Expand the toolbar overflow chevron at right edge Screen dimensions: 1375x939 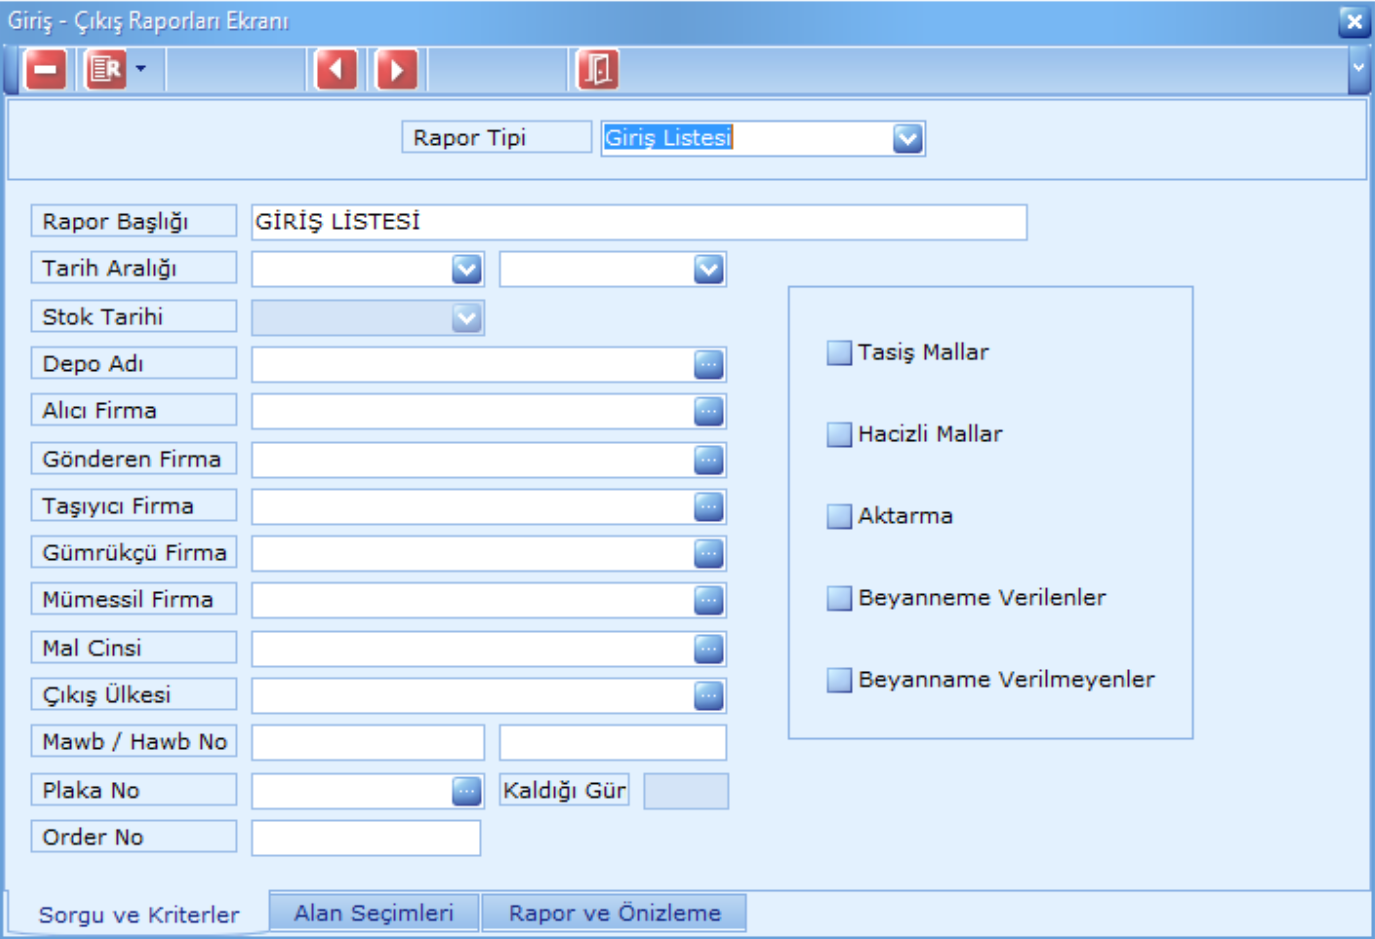click(1358, 69)
